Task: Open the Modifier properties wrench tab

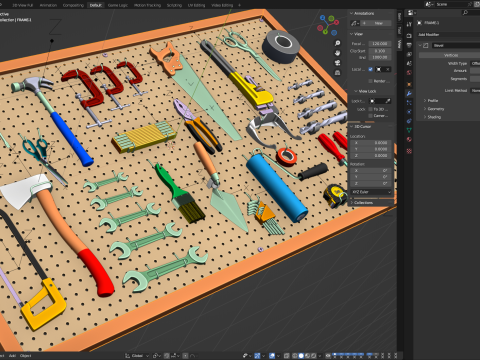Action: [x=409, y=94]
